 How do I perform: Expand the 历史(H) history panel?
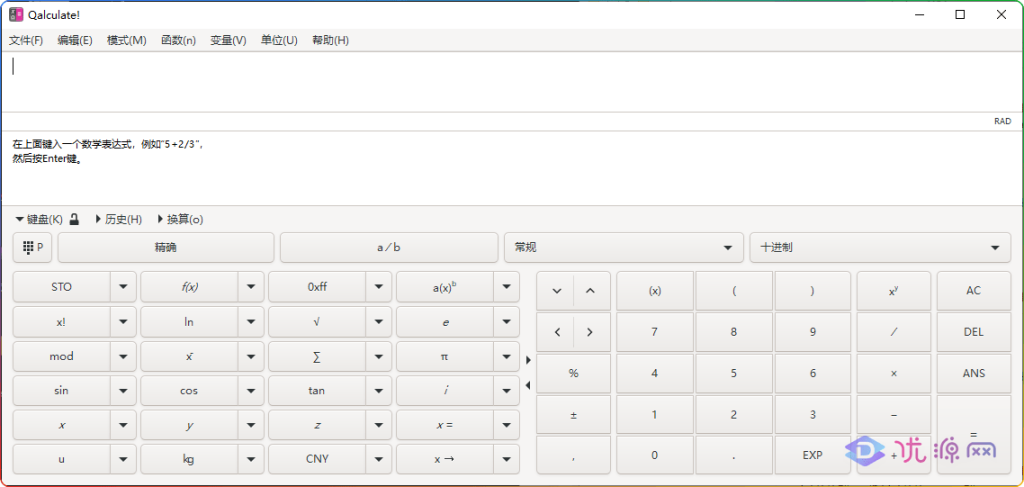click(x=118, y=219)
